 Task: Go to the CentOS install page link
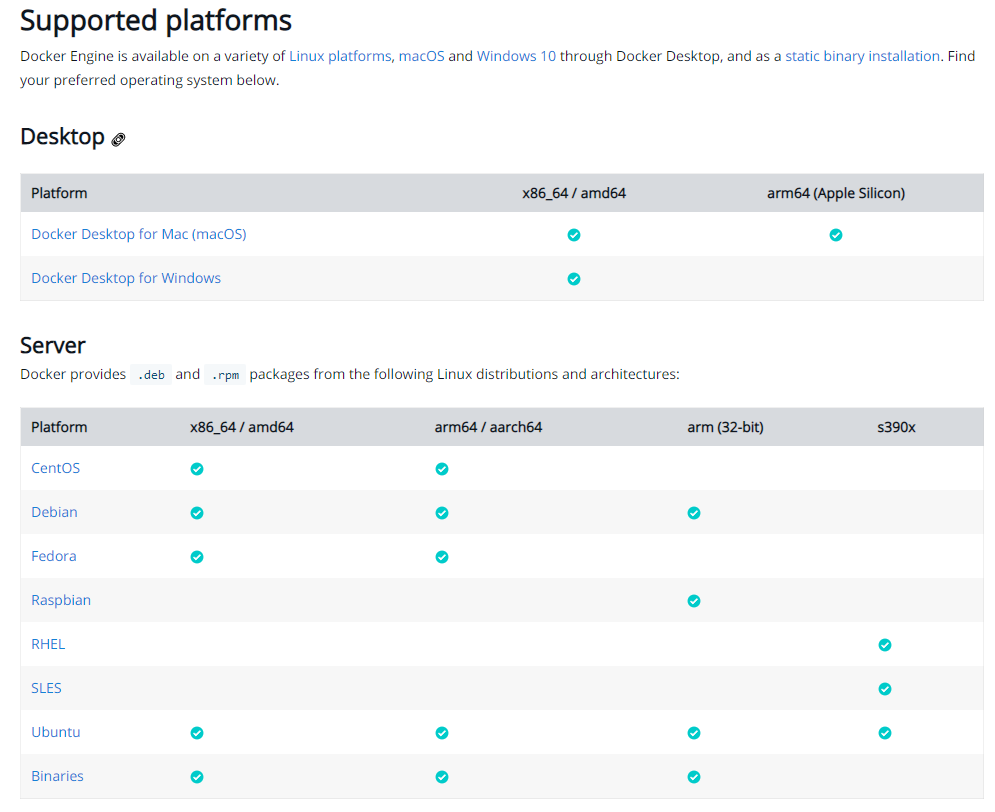(x=56, y=468)
